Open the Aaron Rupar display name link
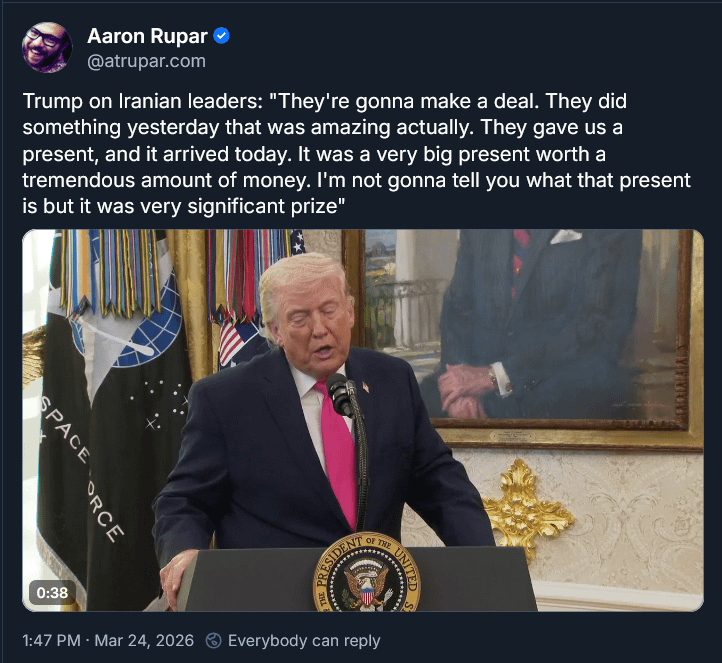Viewport: 722px width, 663px height. (147, 36)
